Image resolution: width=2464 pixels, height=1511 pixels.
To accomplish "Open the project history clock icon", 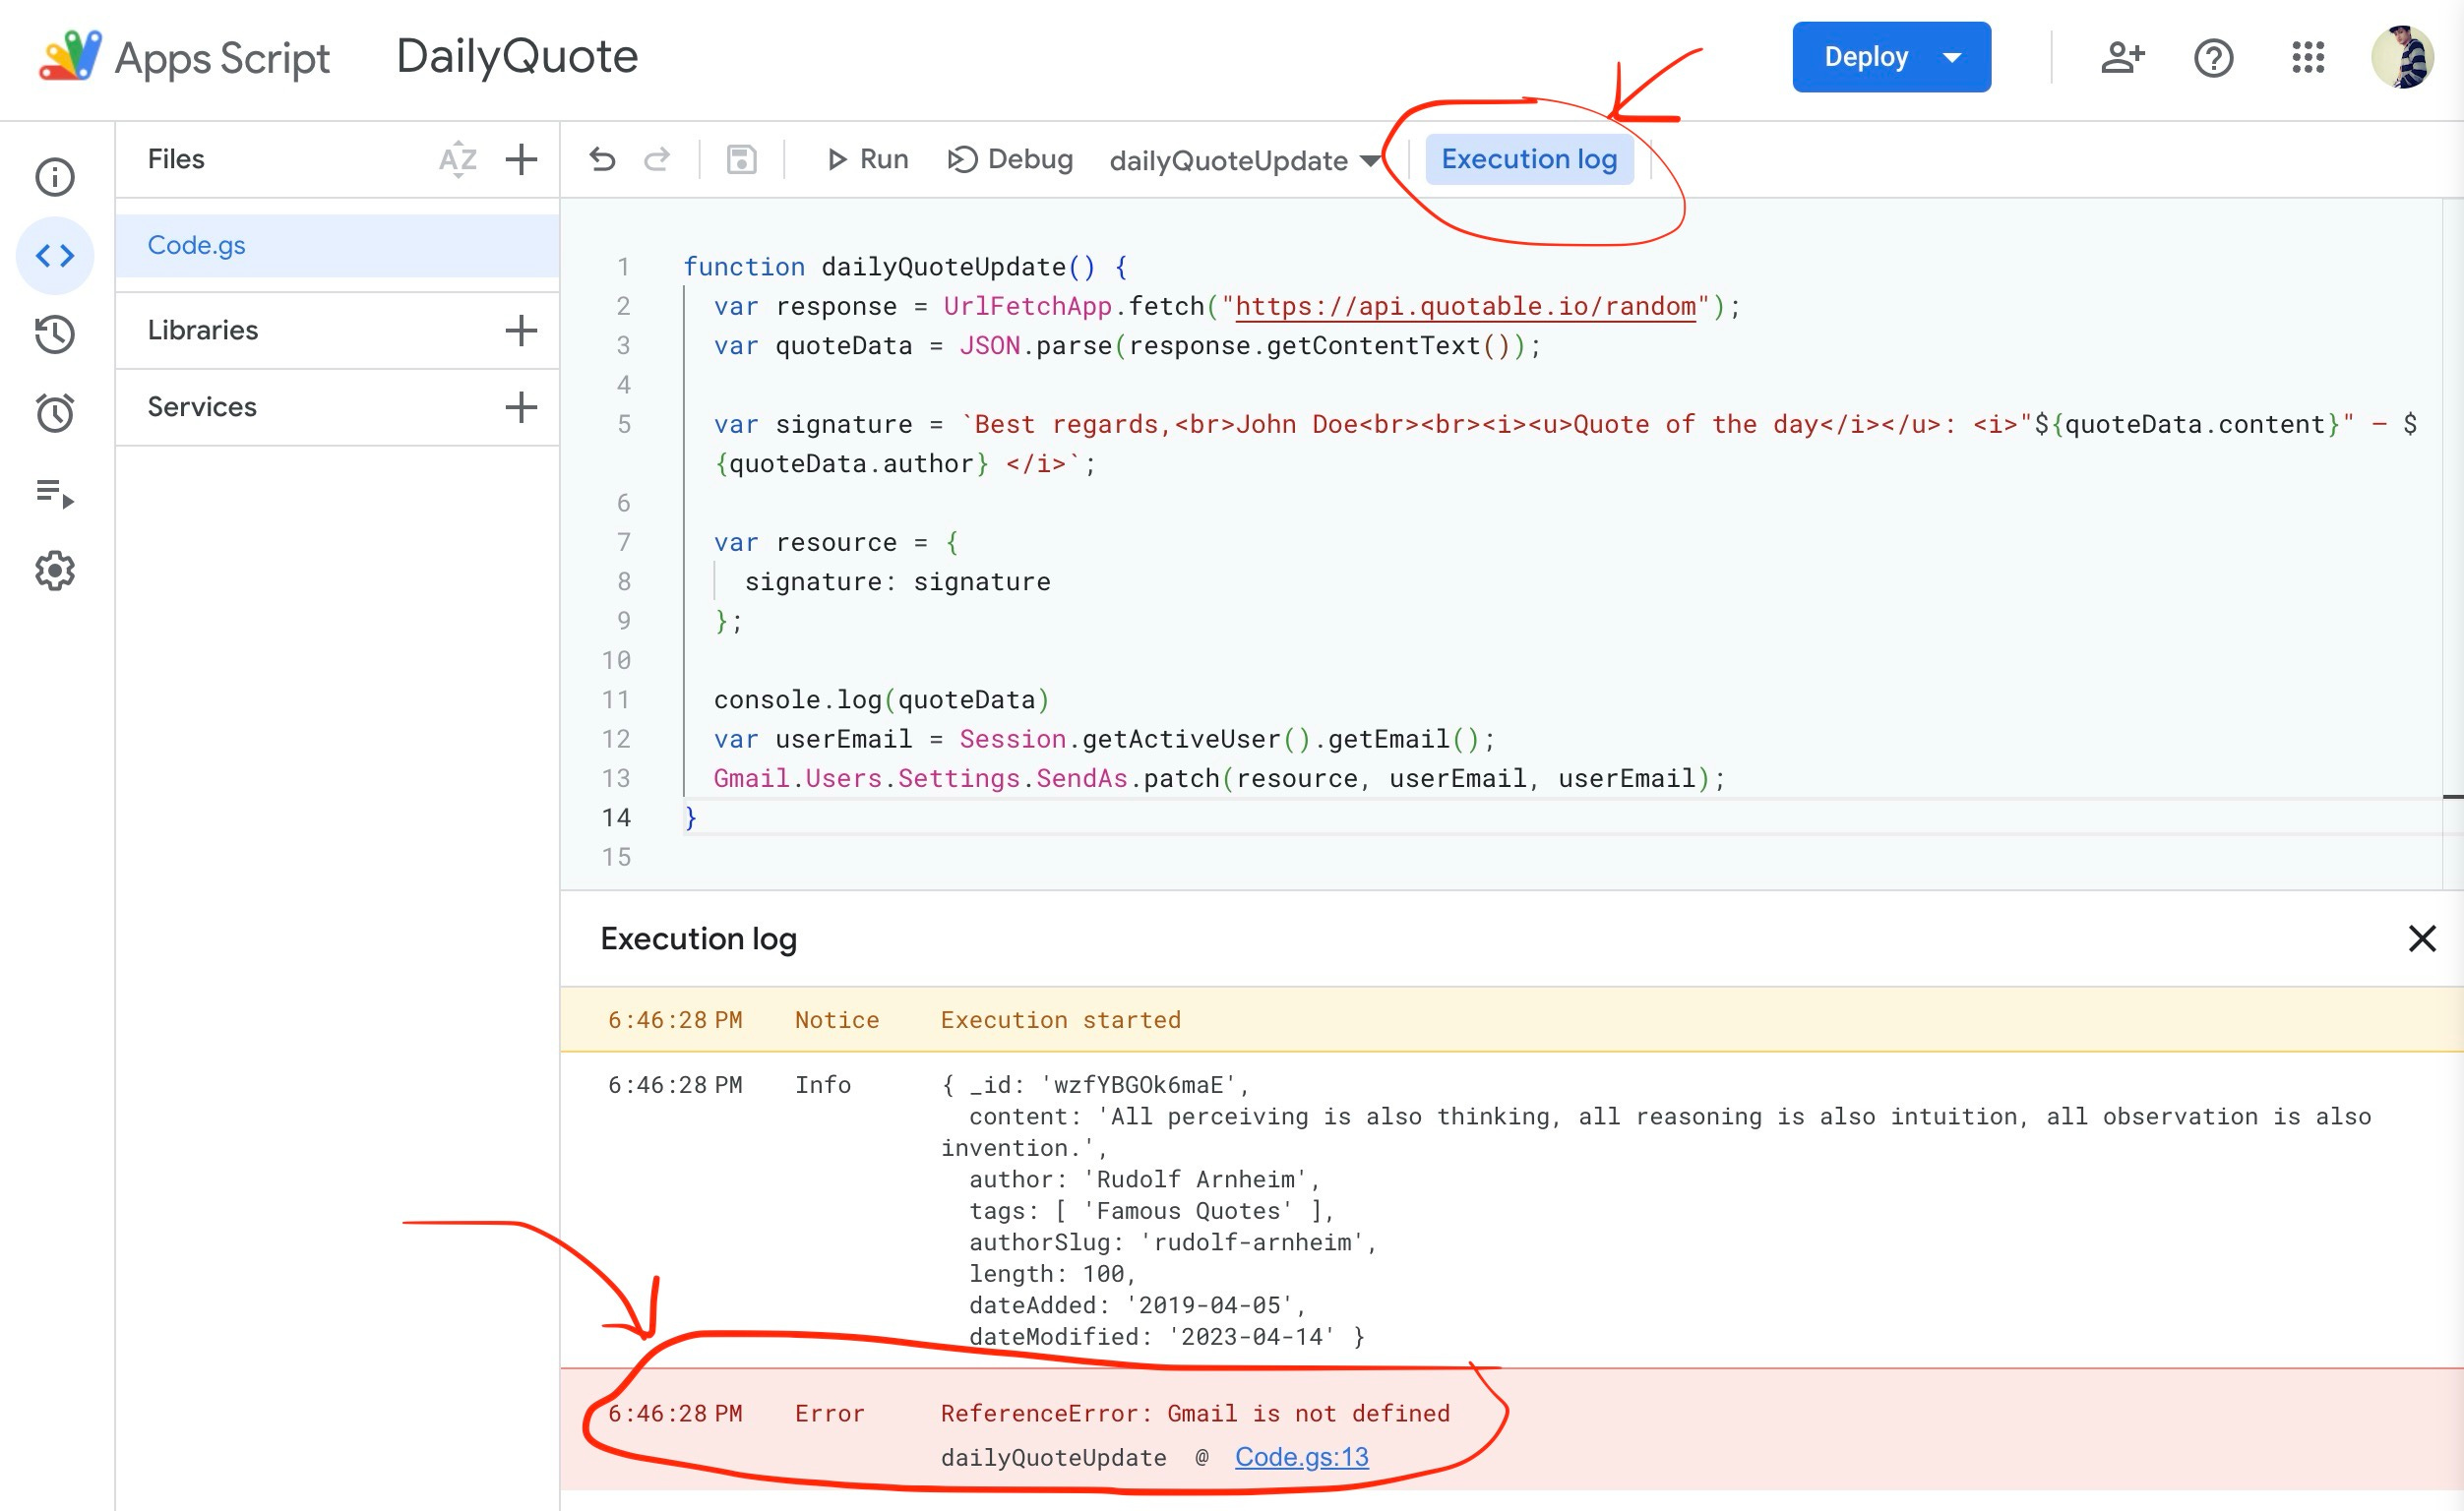I will 55,334.
